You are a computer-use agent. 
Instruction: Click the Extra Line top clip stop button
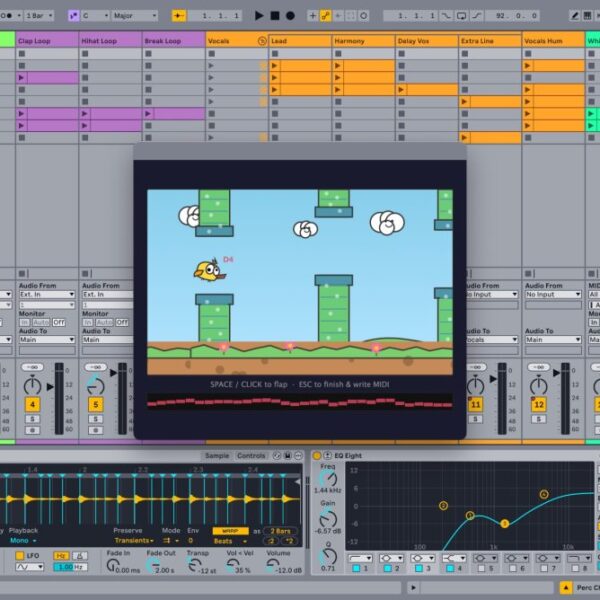pos(465,54)
